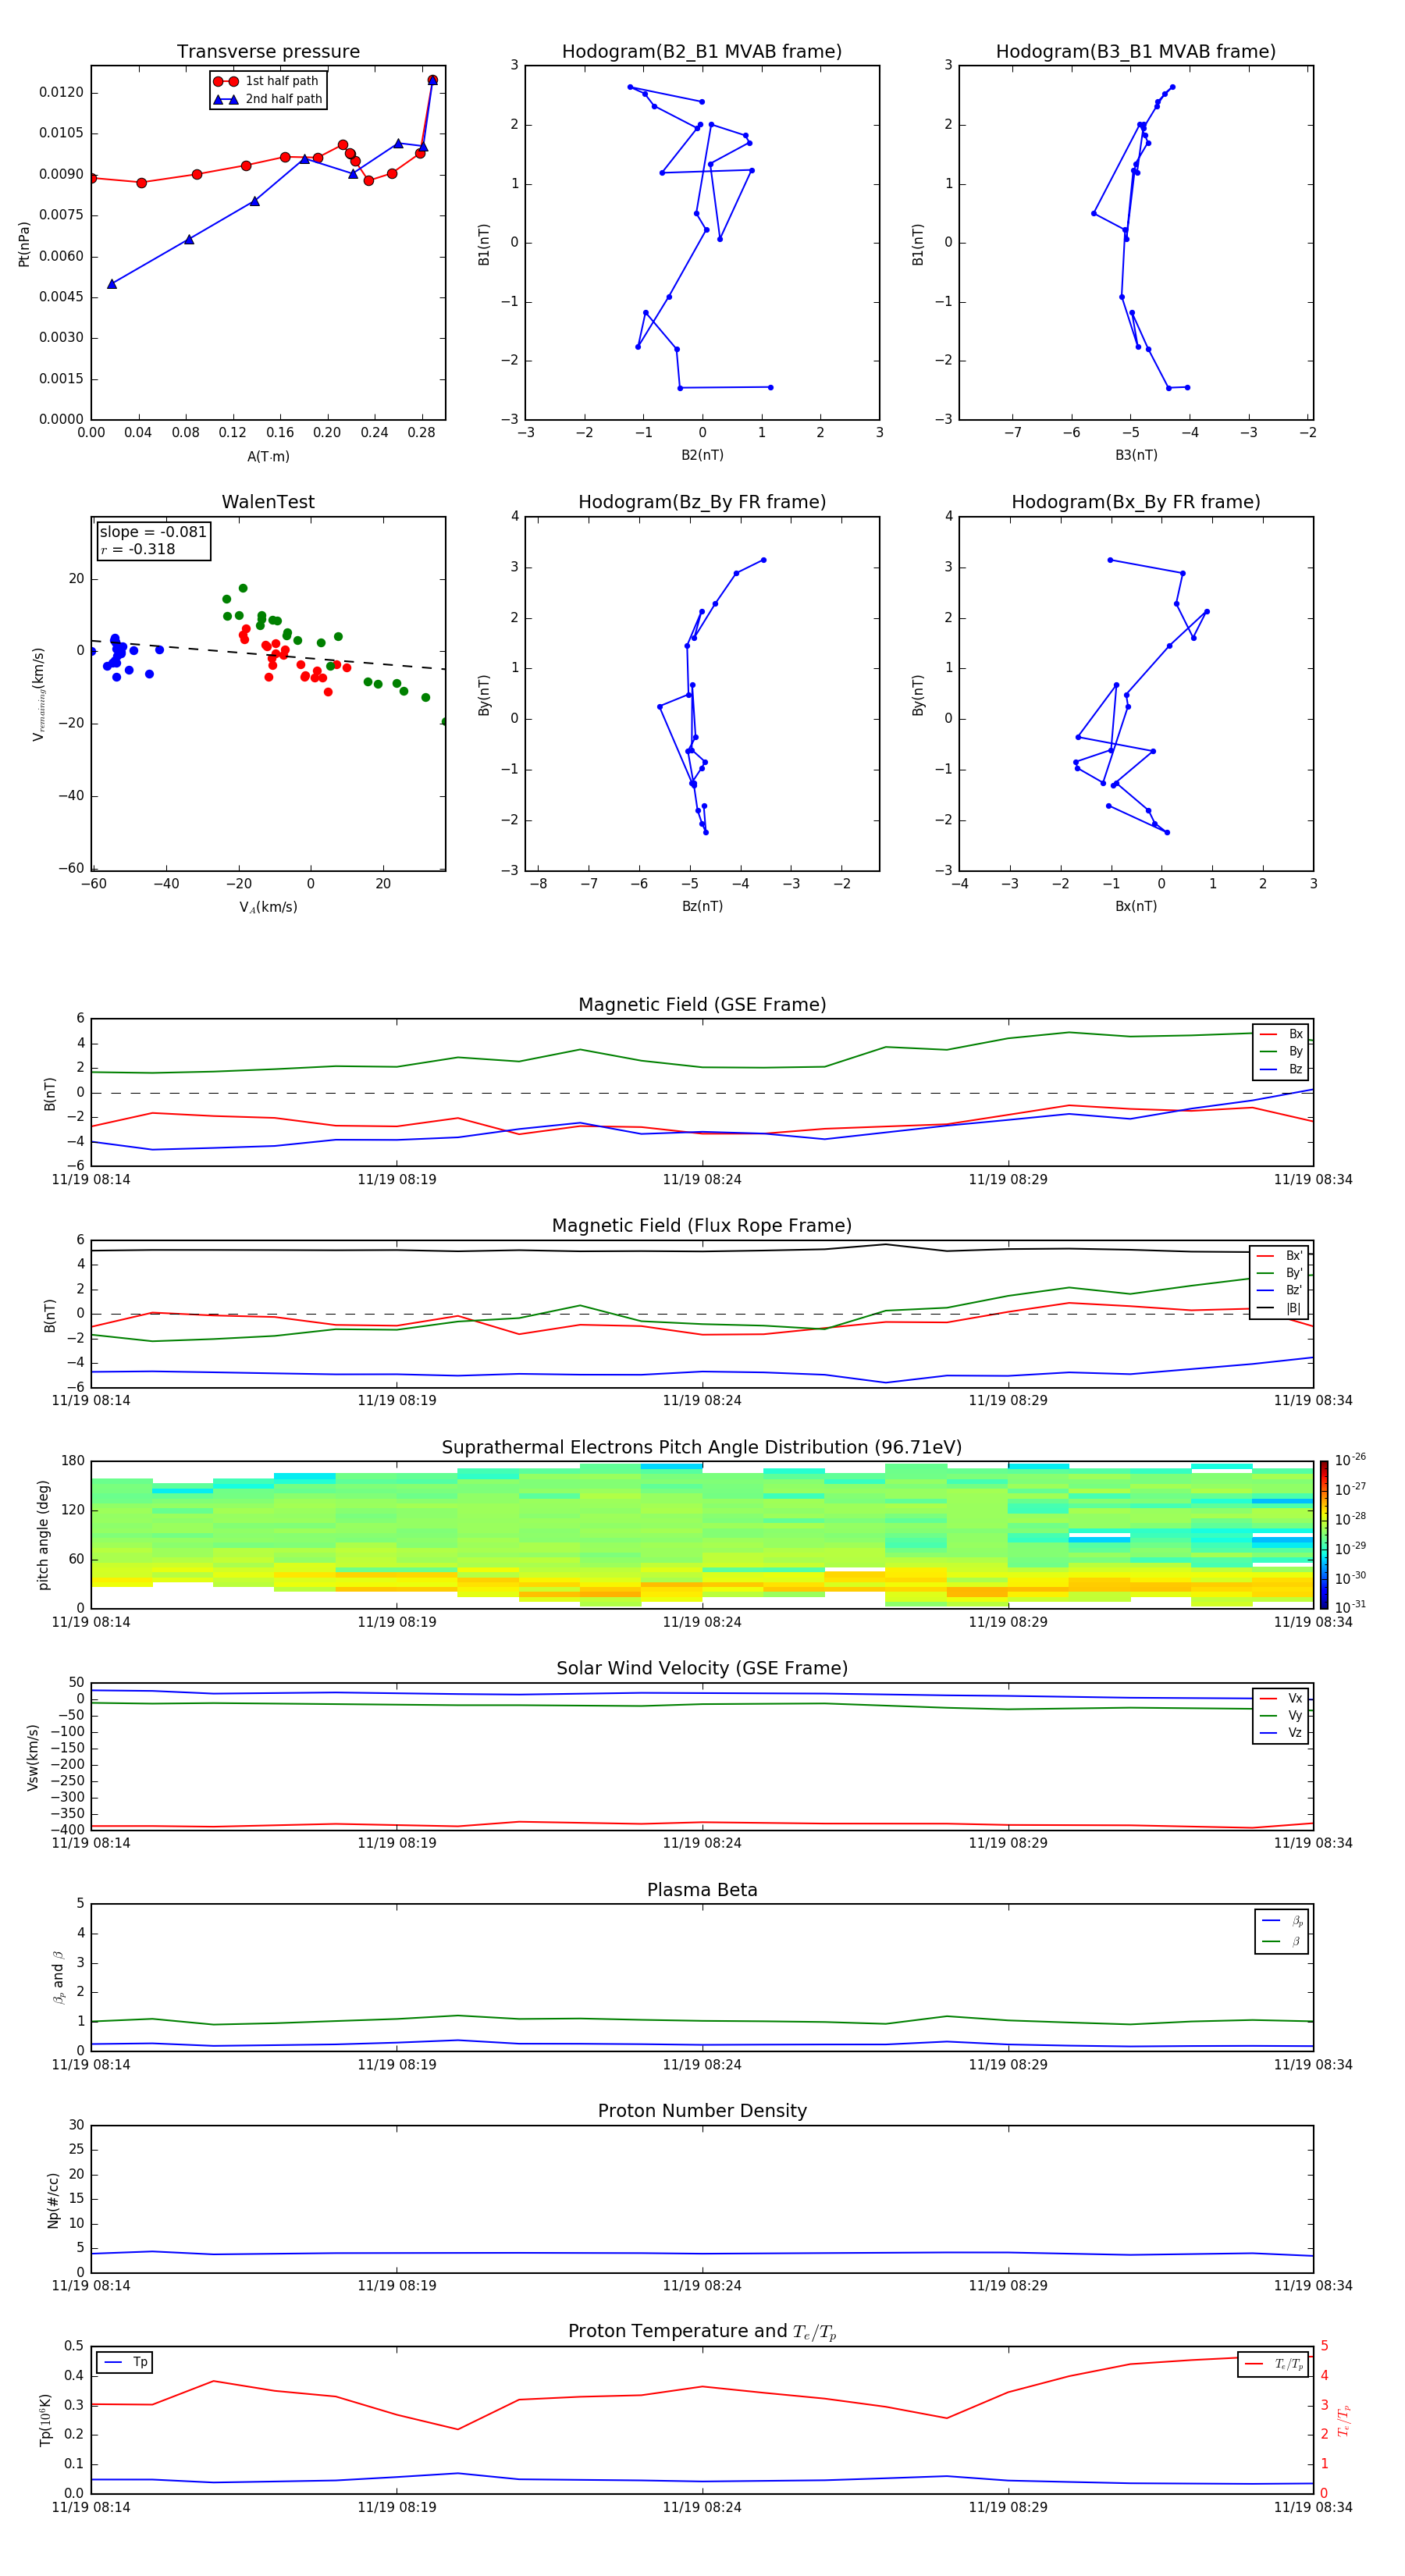Click the 'Plasma Beta' plot title
The width and height of the screenshot is (1405, 2576).
click(x=702, y=1890)
